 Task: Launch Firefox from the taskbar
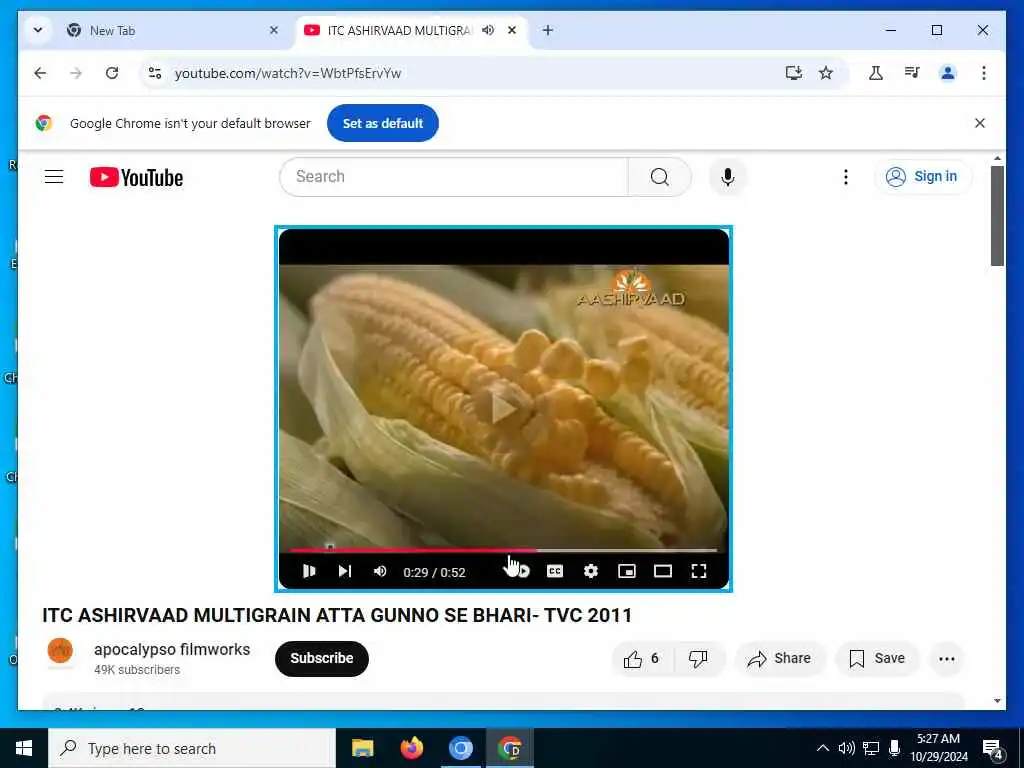tap(411, 748)
